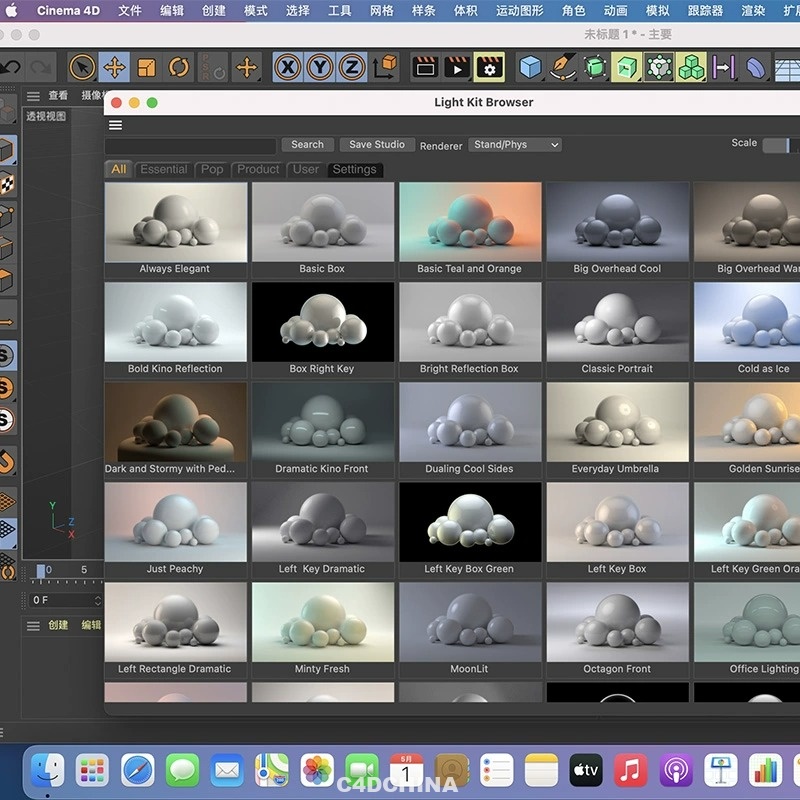
Task: Add a Cube primitive
Action: point(530,67)
